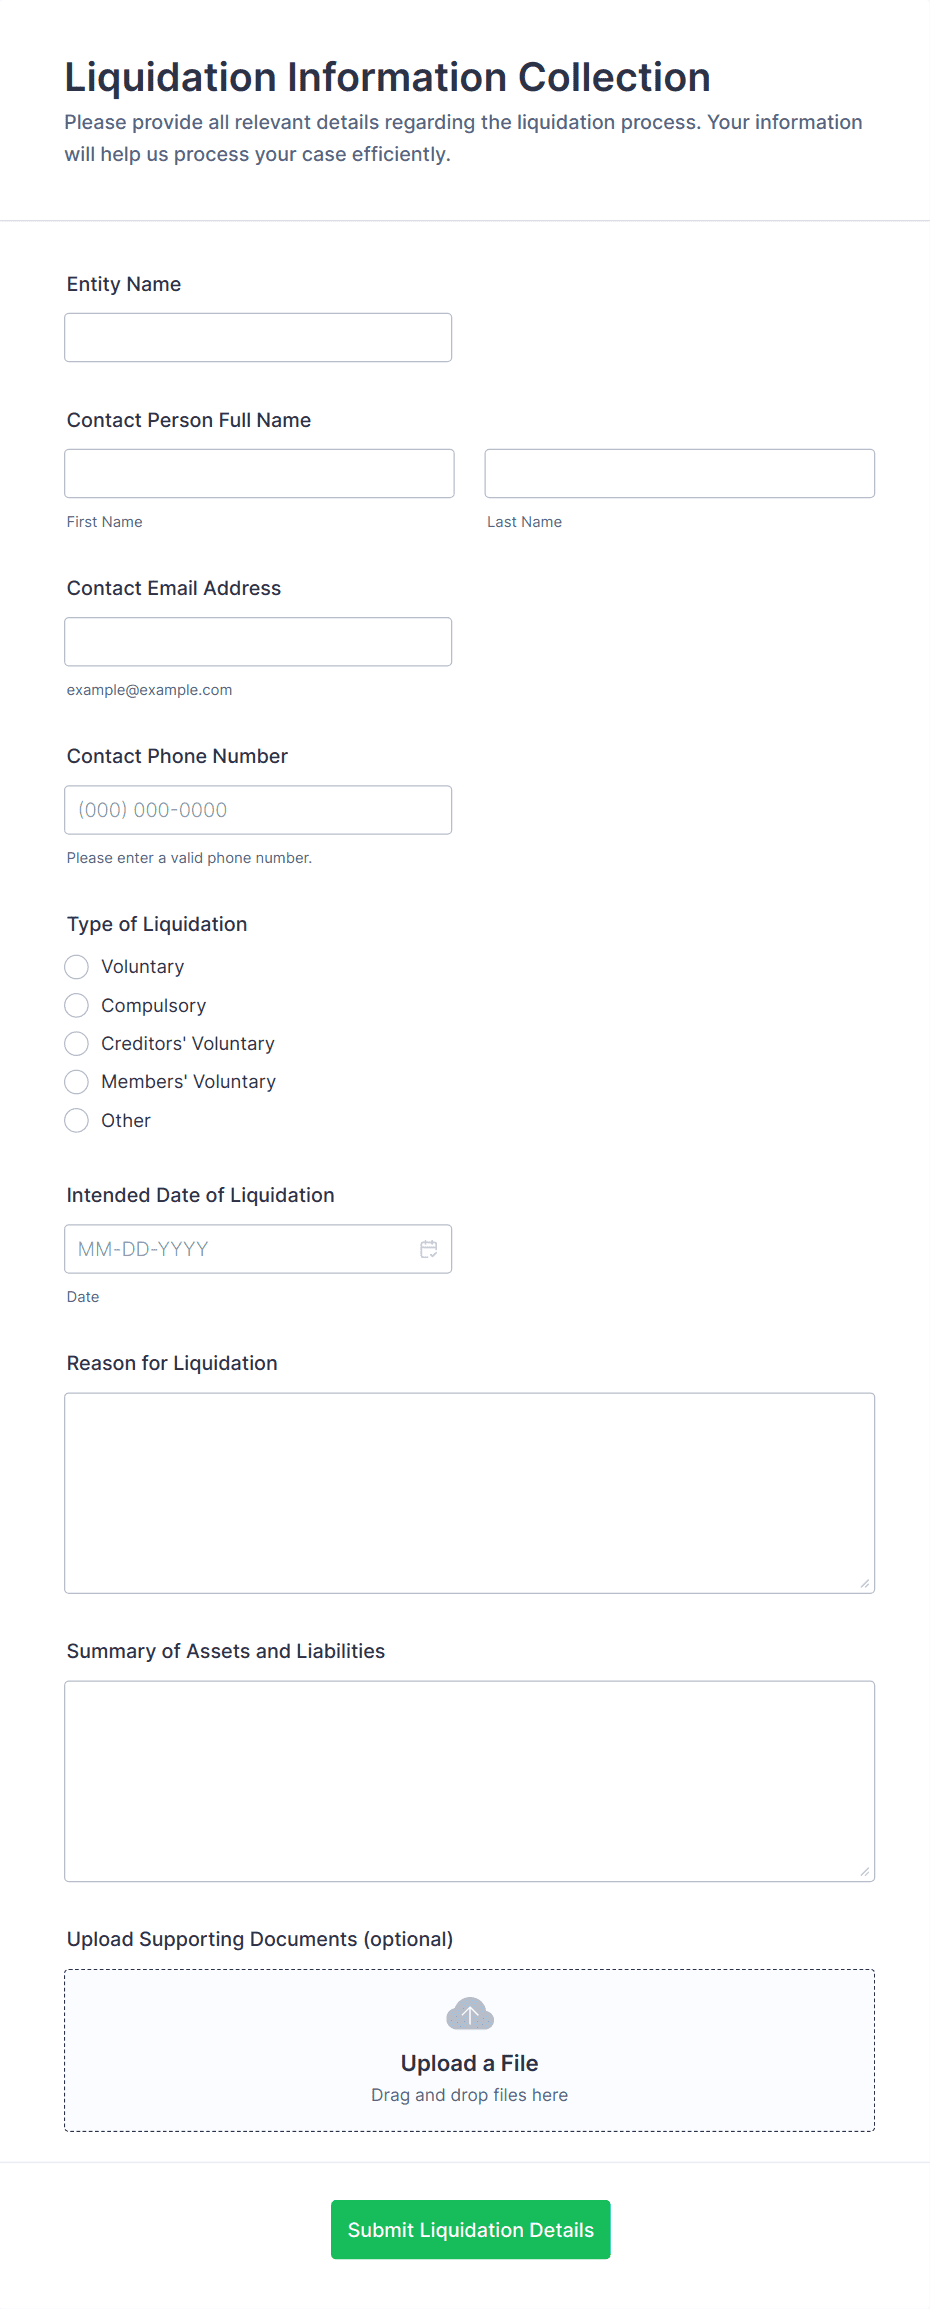
Task: Focus the First Name input field
Action: coord(258,473)
